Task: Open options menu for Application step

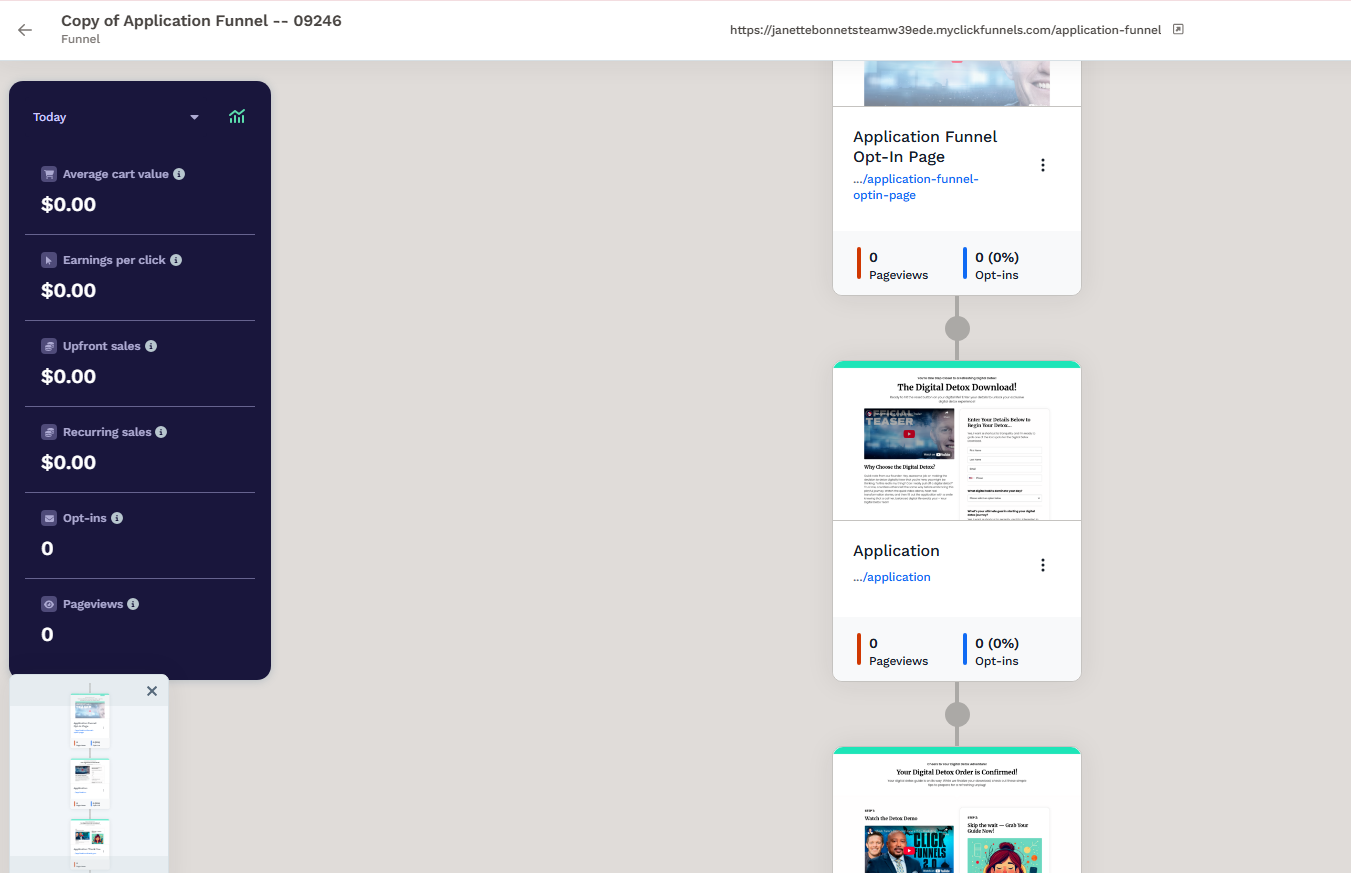Action: click(1043, 565)
